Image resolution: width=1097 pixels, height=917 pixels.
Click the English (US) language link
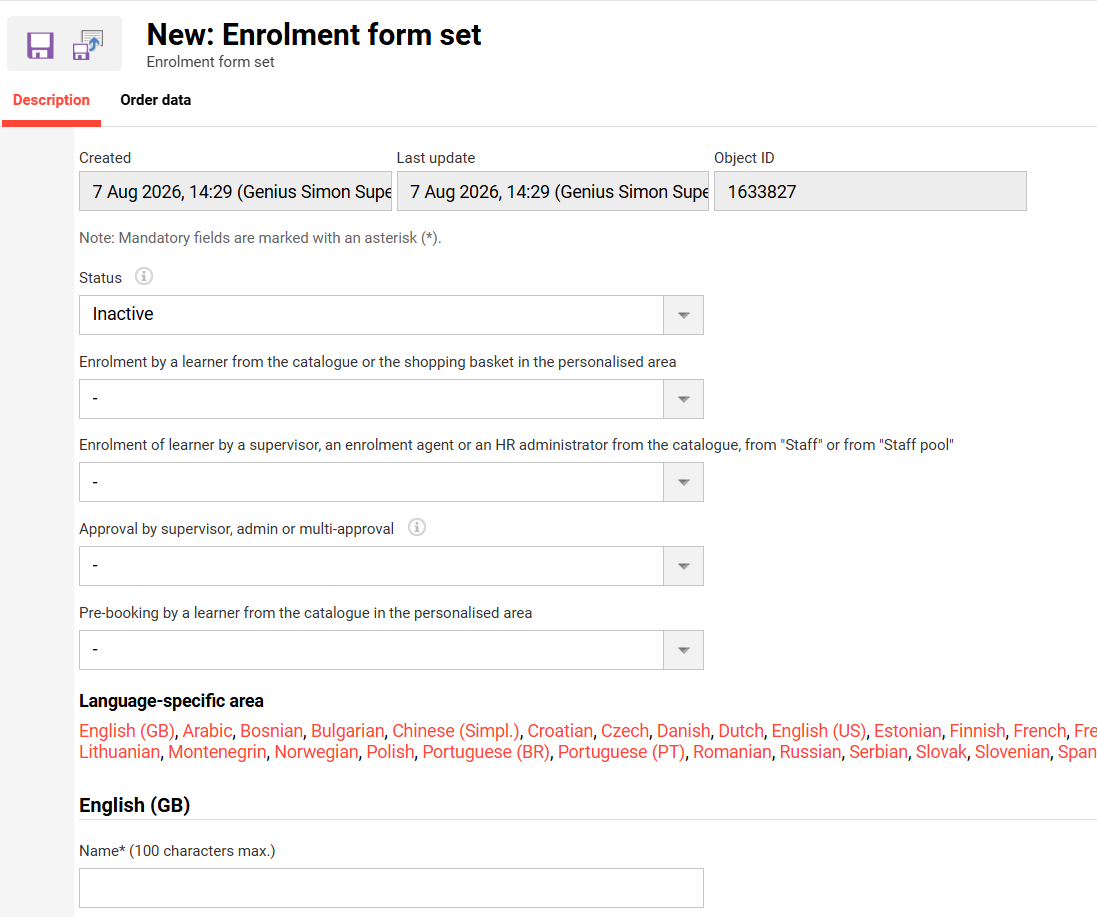point(819,731)
